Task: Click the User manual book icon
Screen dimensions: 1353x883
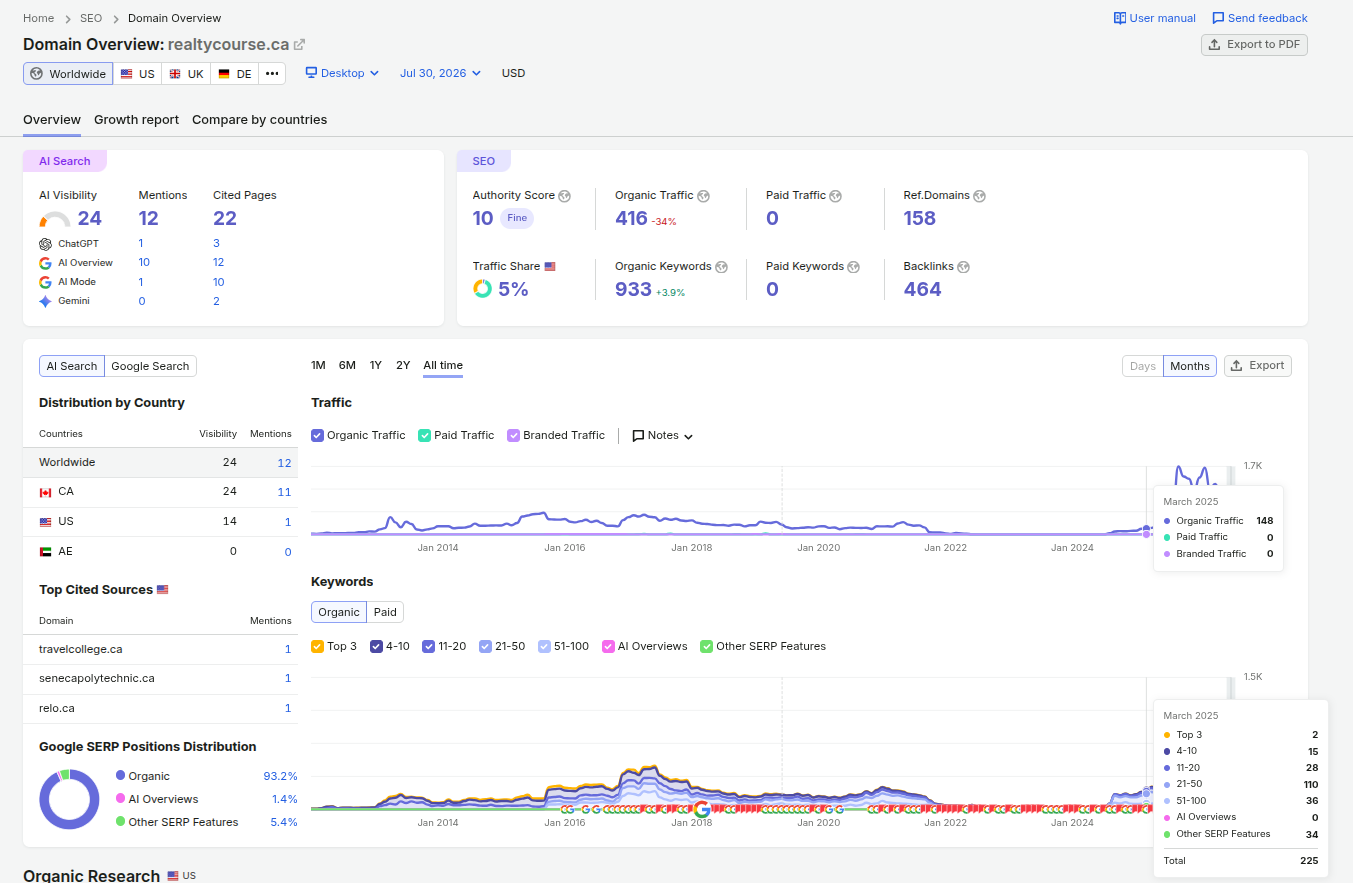Action: 1120,18
